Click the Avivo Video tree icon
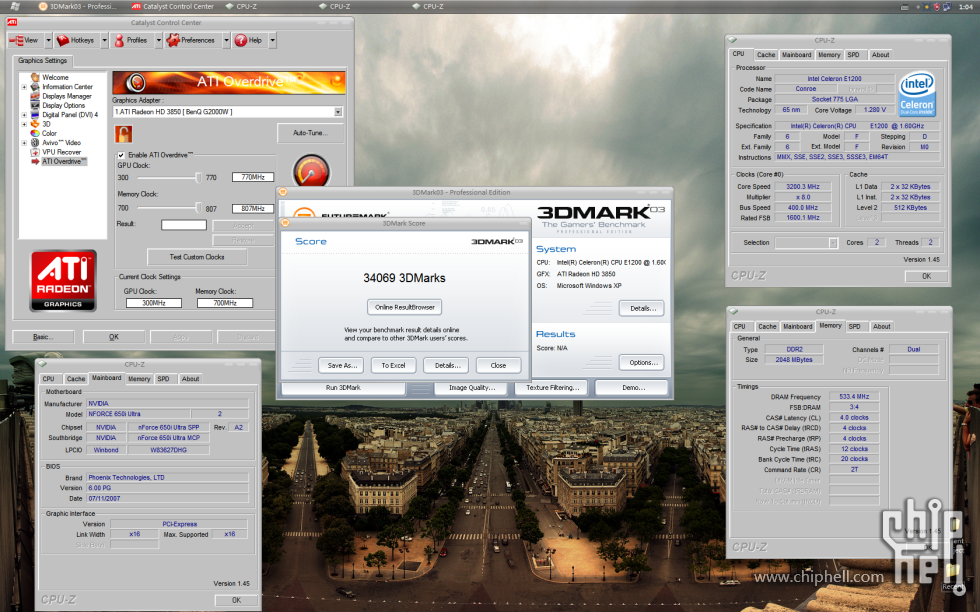 pos(35,143)
